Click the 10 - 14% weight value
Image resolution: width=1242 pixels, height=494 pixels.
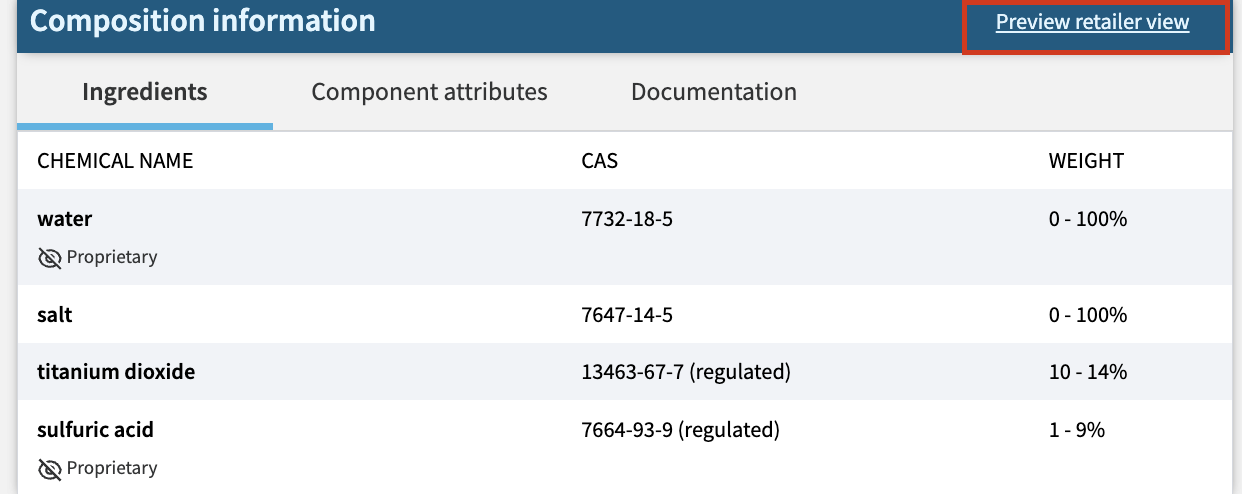[x=1088, y=372]
